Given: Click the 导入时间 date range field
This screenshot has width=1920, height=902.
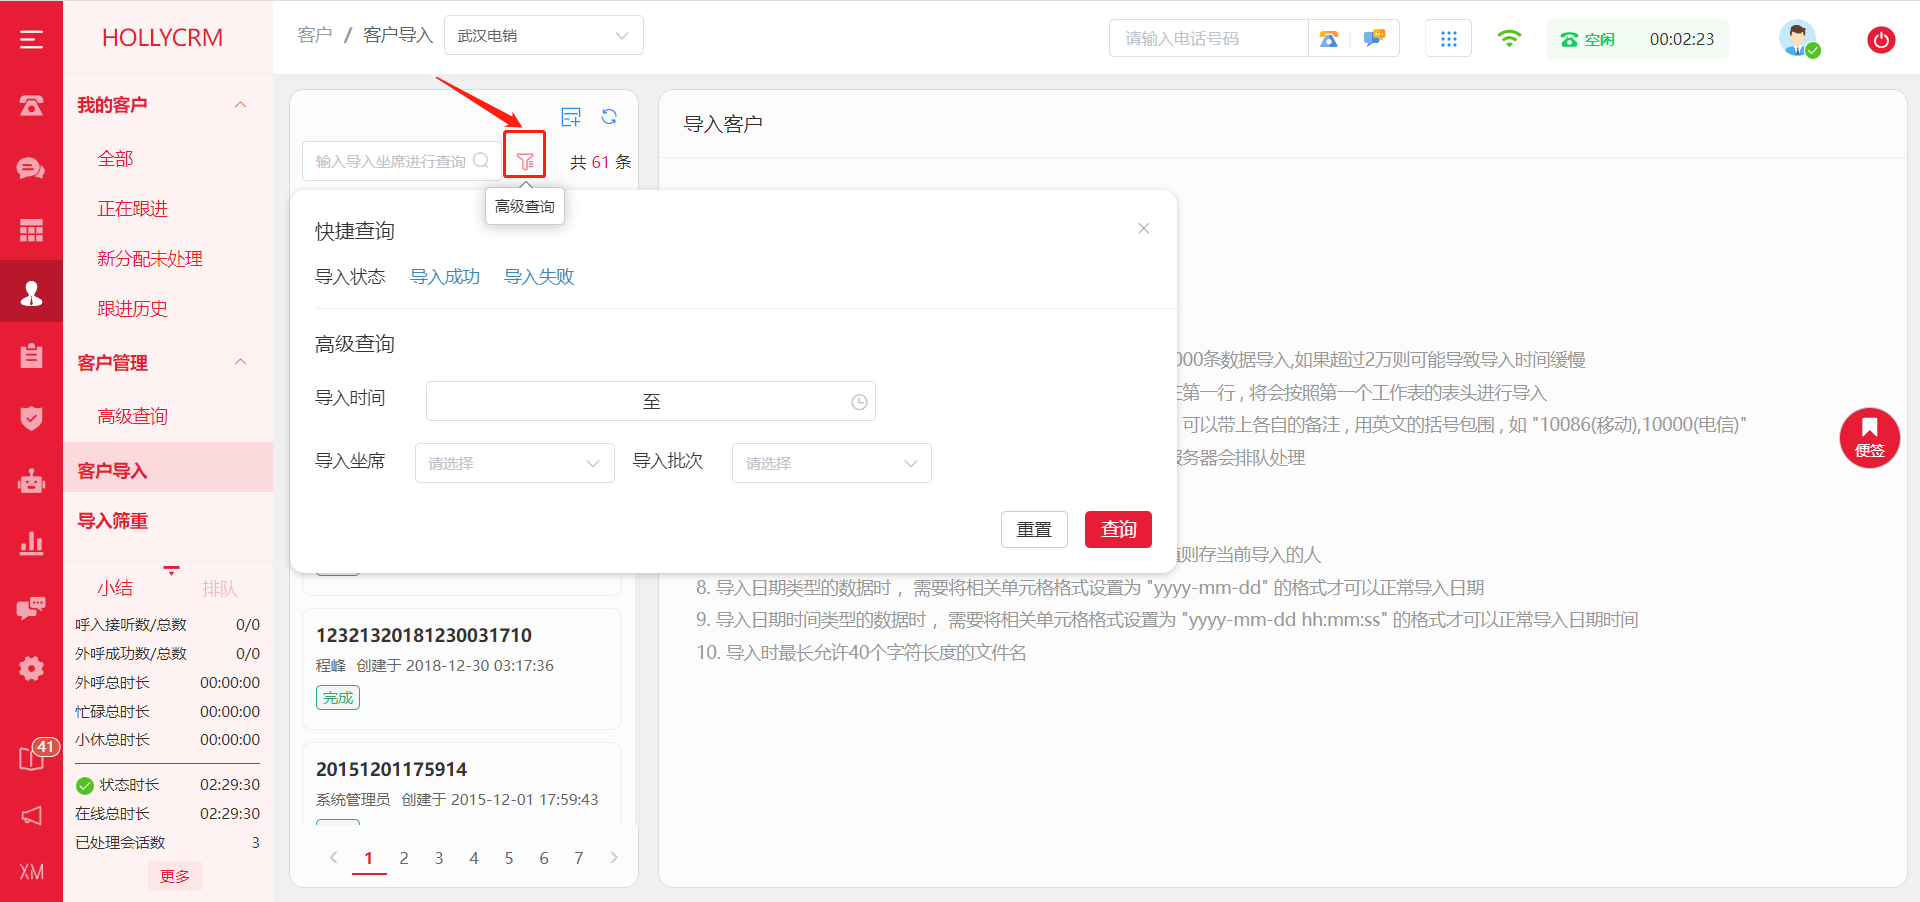Looking at the screenshot, I should 651,401.
